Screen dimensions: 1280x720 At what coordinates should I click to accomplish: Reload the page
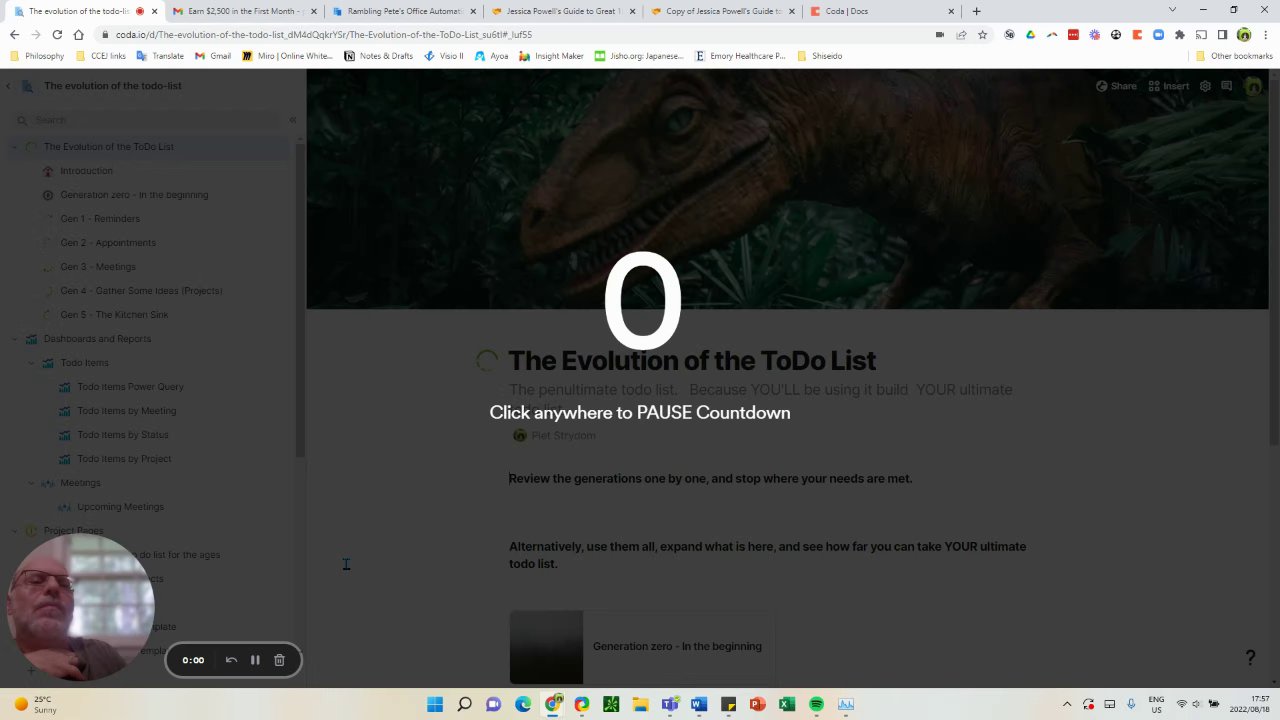point(57,34)
